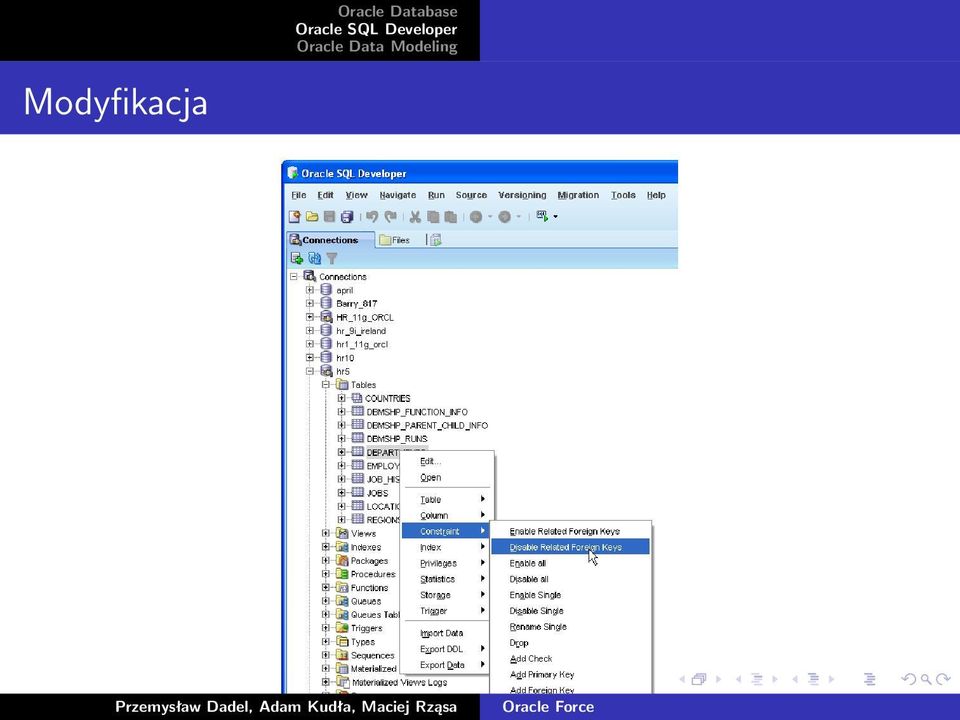This screenshot has width=960, height=720.
Task: Open dropdown arrow beside SQL Worksheet icon
Action: pos(555,217)
